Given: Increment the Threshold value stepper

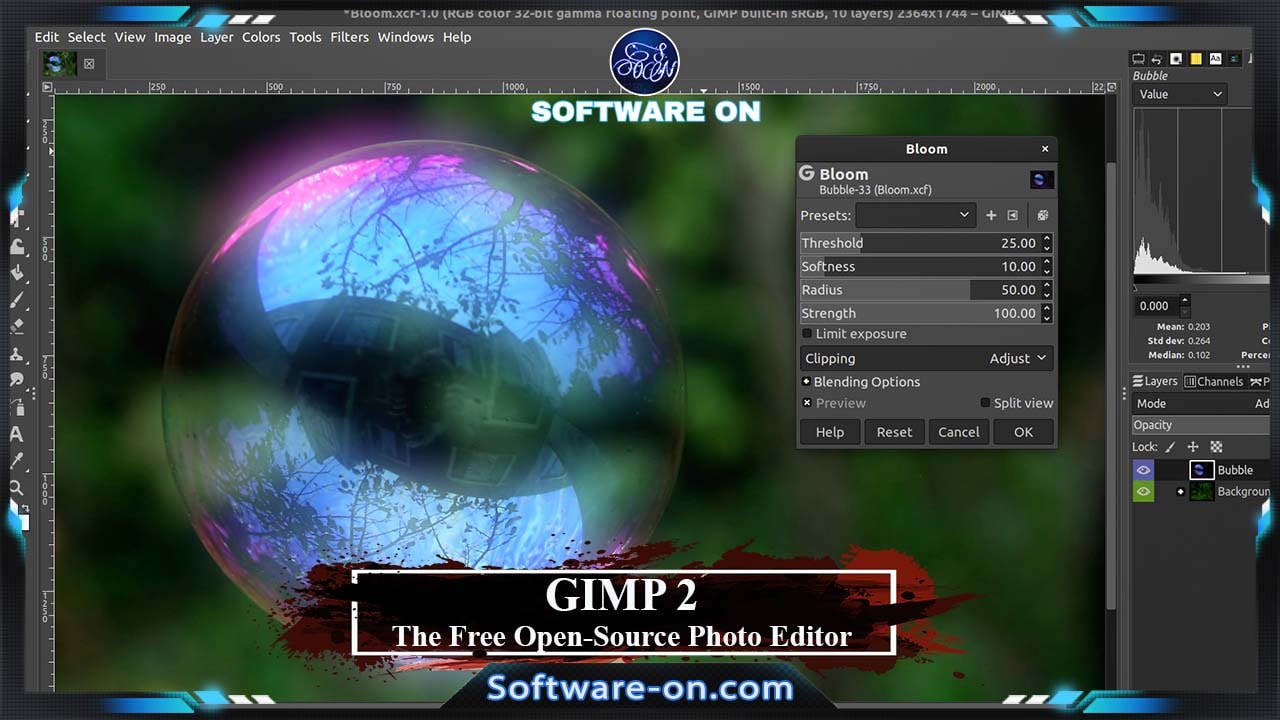Looking at the screenshot, I should [1047, 238].
